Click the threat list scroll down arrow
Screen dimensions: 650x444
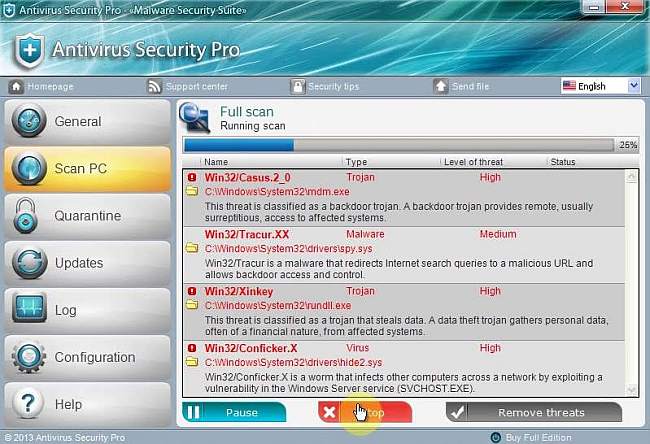(x=631, y=389)
